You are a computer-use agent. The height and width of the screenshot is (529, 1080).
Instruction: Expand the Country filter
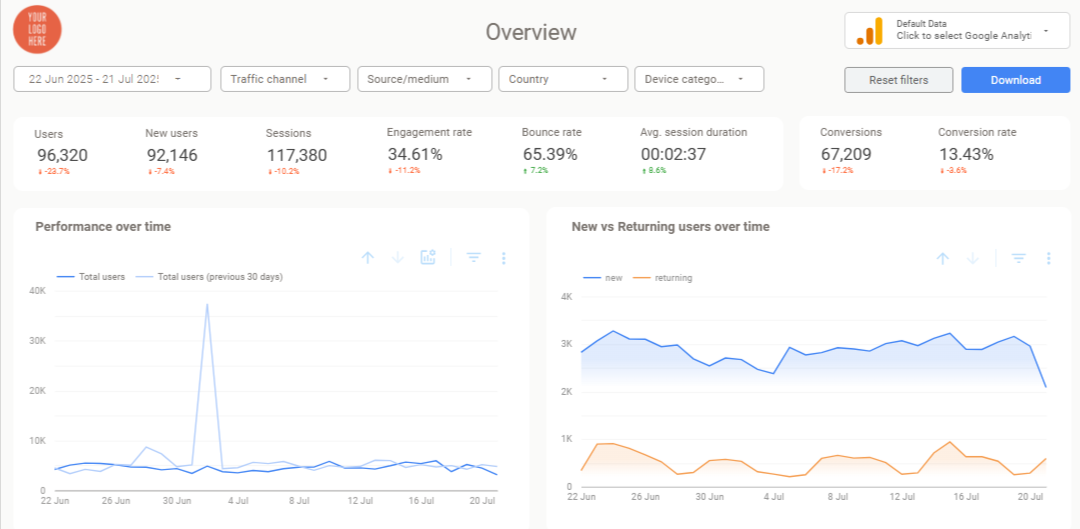point(563,79)
